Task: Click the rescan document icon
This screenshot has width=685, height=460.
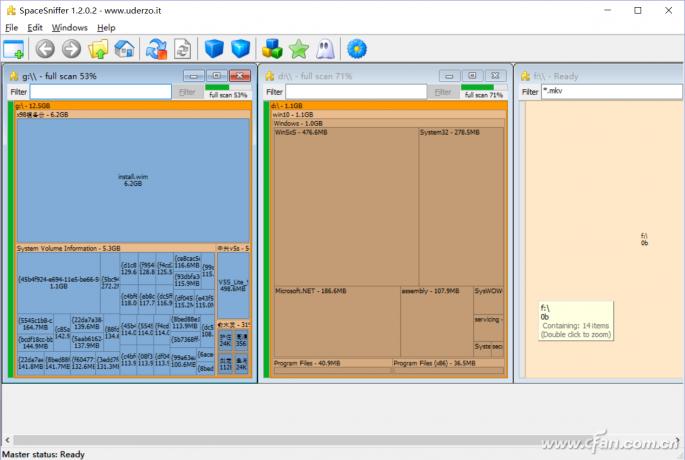Action: pyautogui.click(x=183, y=49)
